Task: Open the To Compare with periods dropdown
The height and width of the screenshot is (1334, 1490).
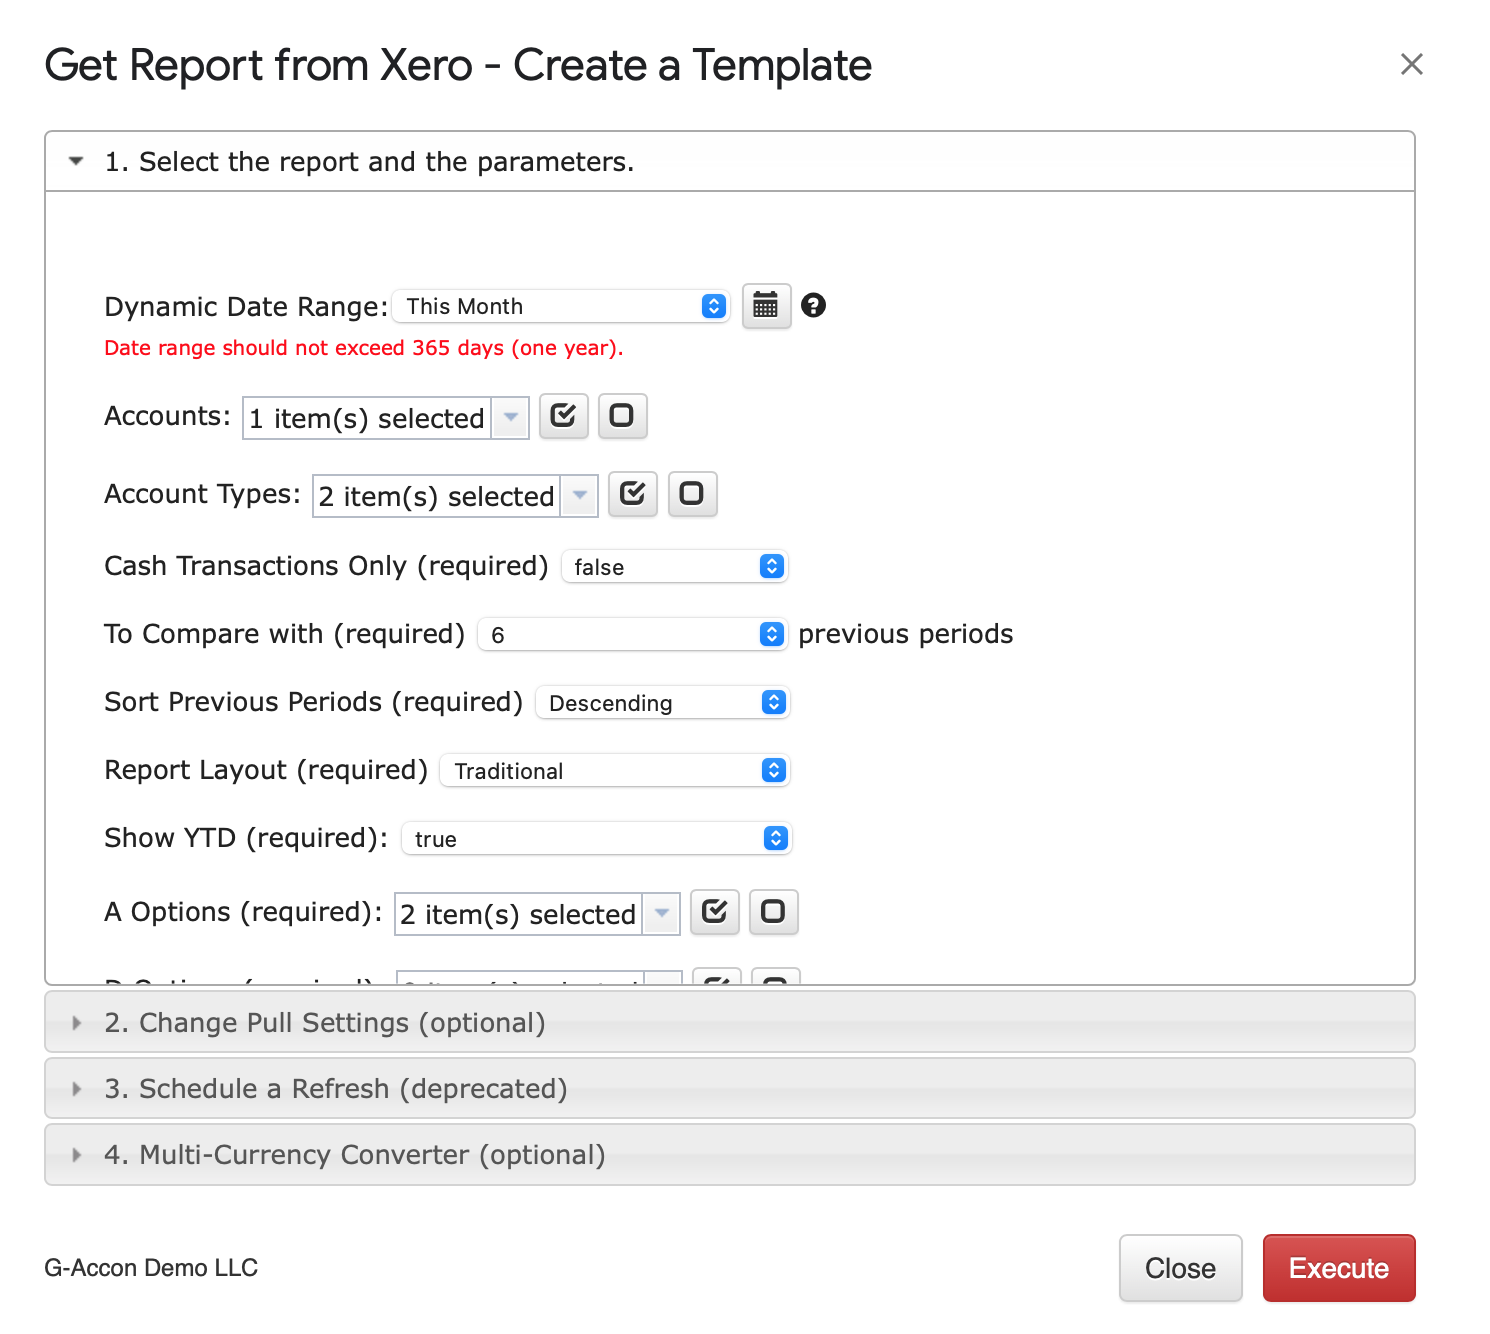Action: click(632, 635)
